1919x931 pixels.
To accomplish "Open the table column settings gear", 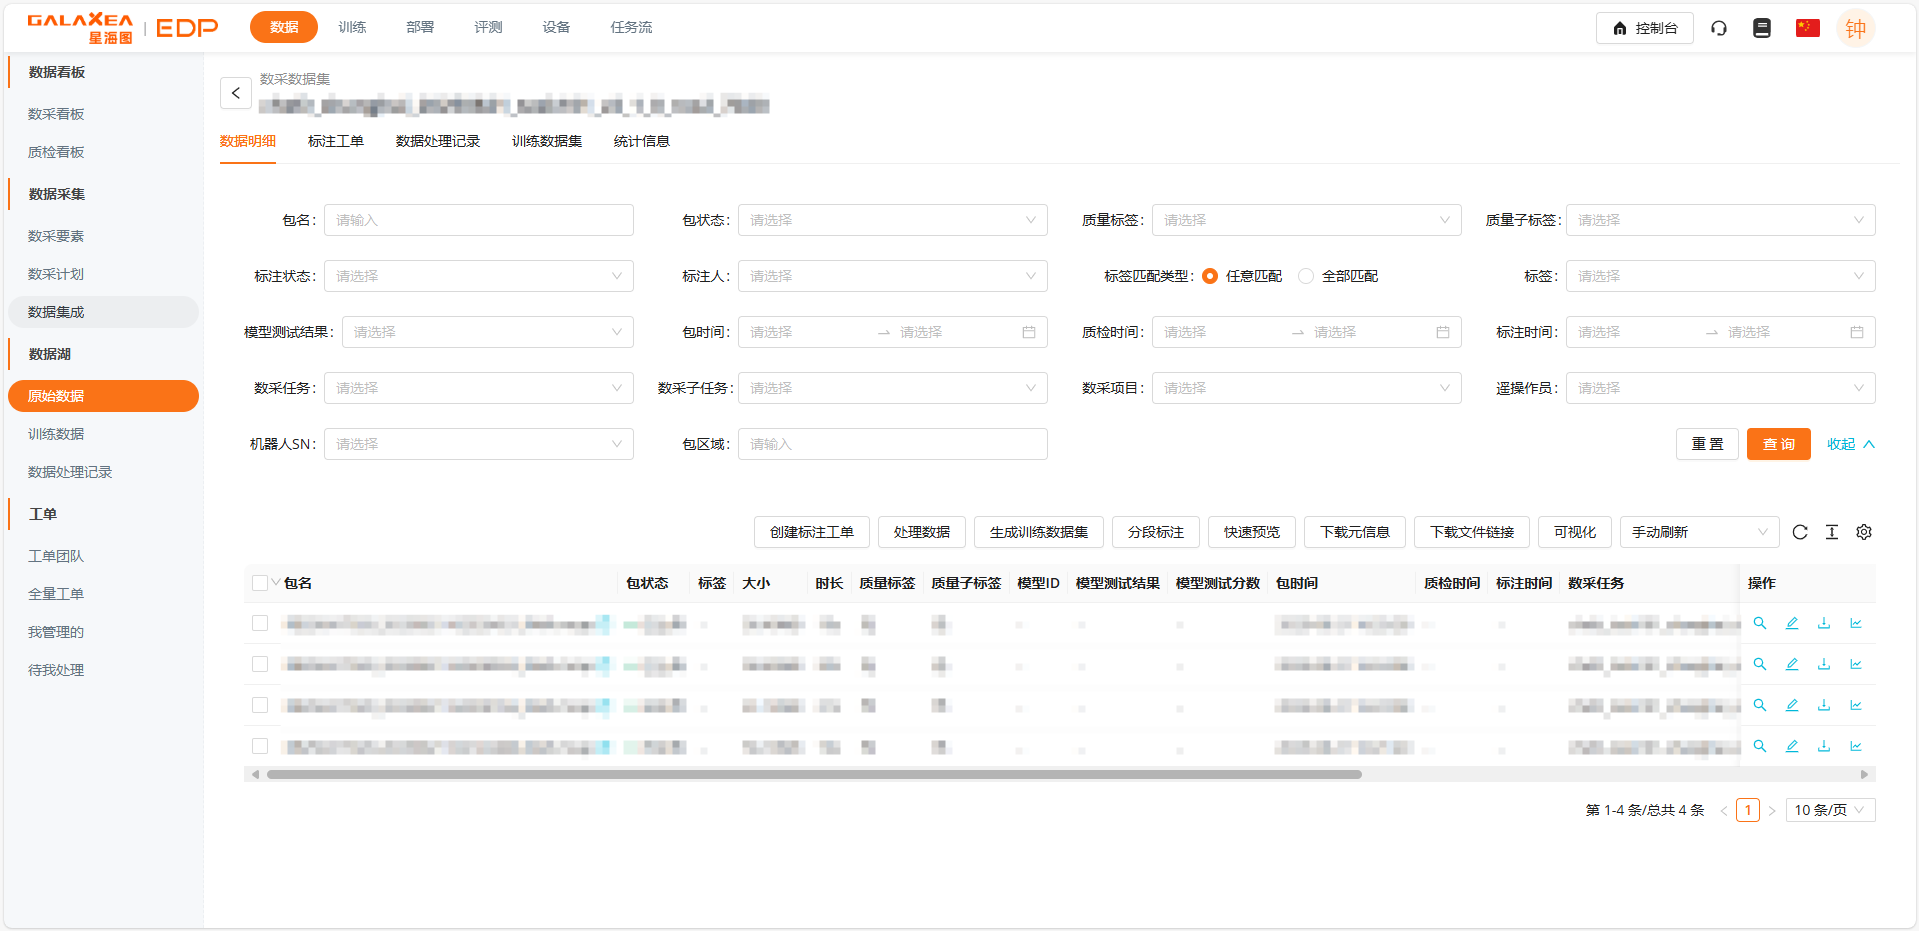I will (1864, 532).
